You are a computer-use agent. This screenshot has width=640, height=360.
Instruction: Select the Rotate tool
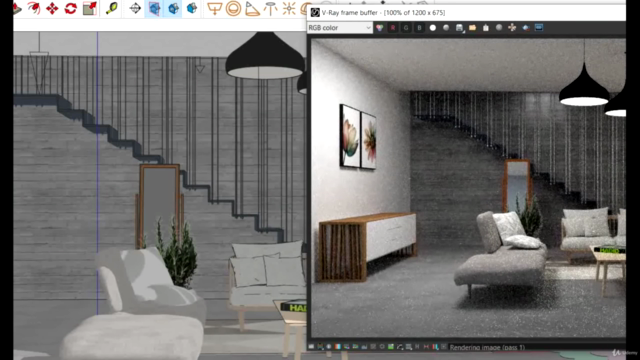click(71, 8)
